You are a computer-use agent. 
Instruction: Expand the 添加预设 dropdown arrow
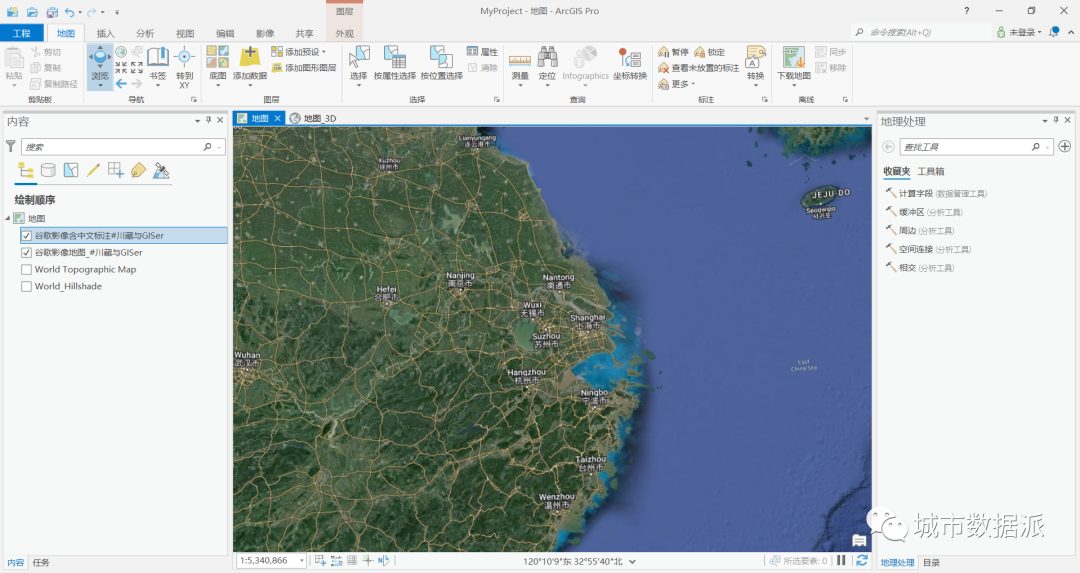point(324,52)
